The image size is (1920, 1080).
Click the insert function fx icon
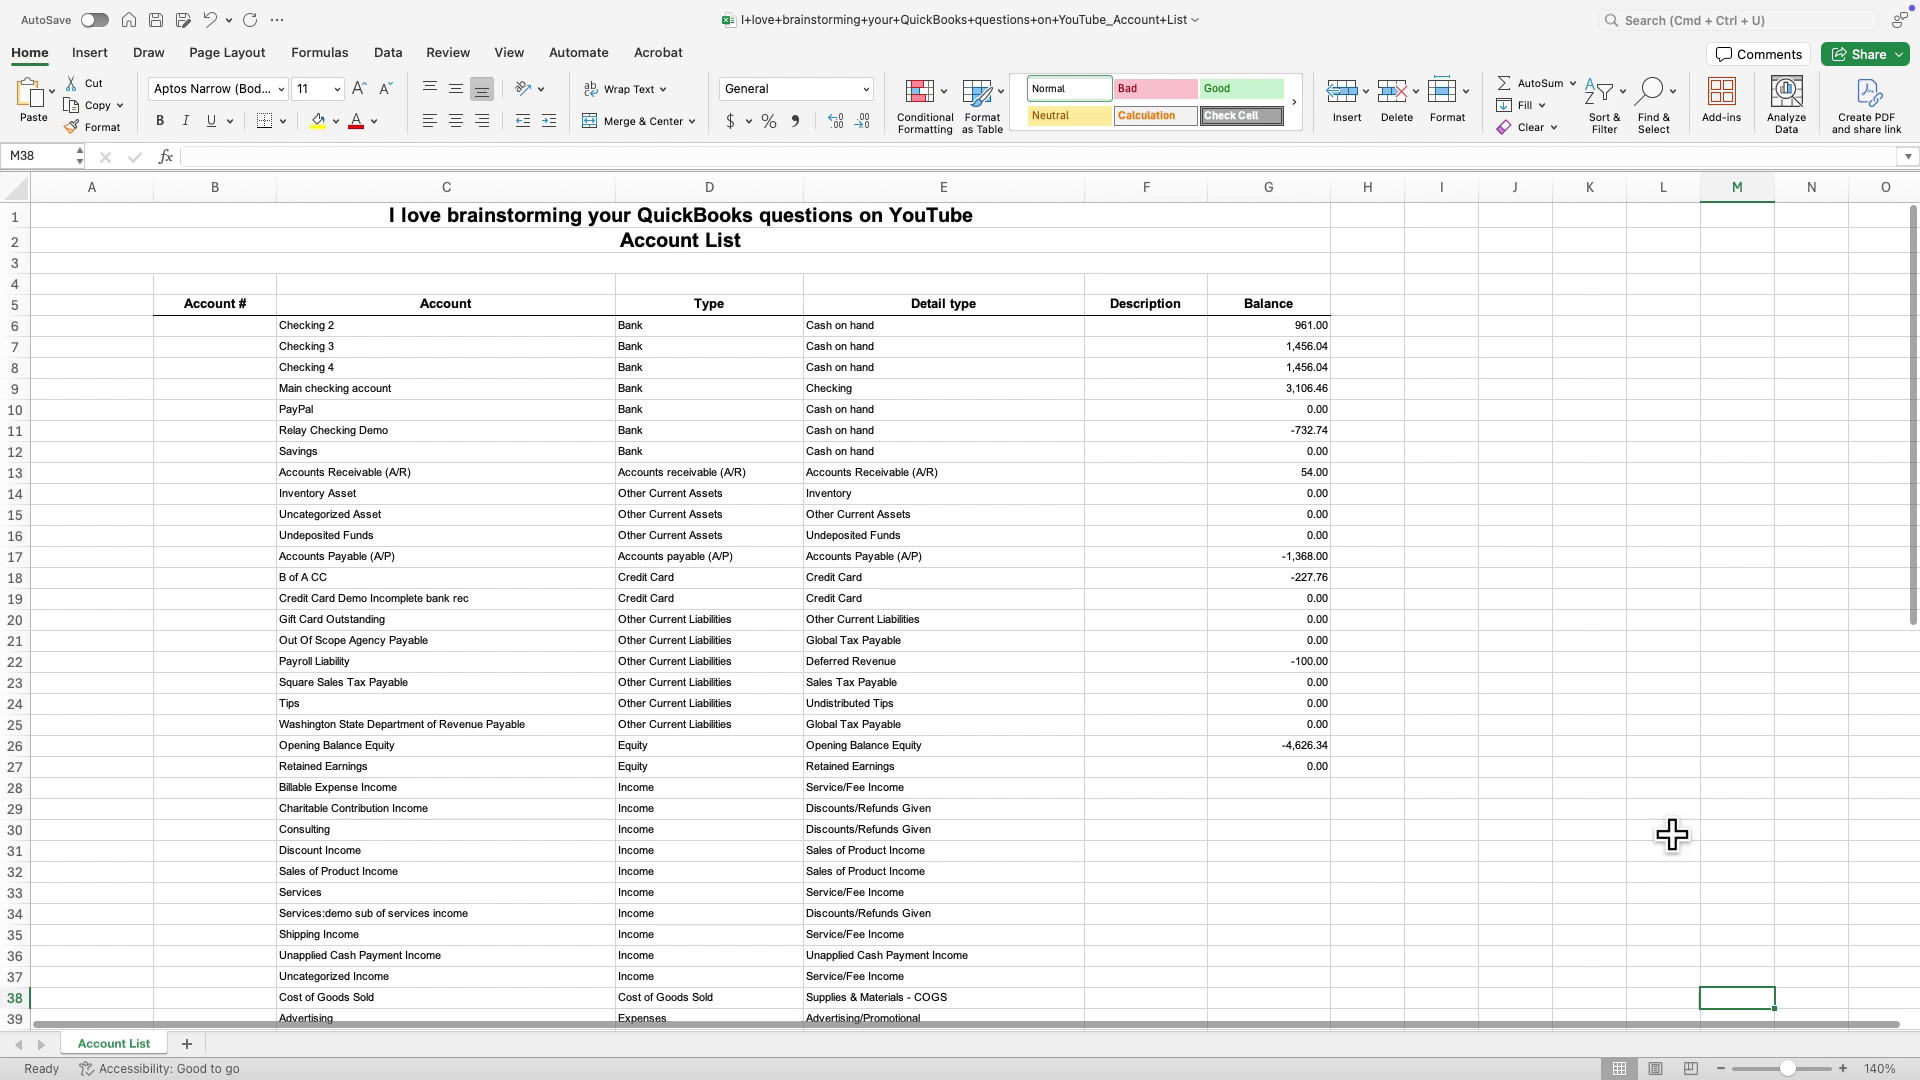166,157
